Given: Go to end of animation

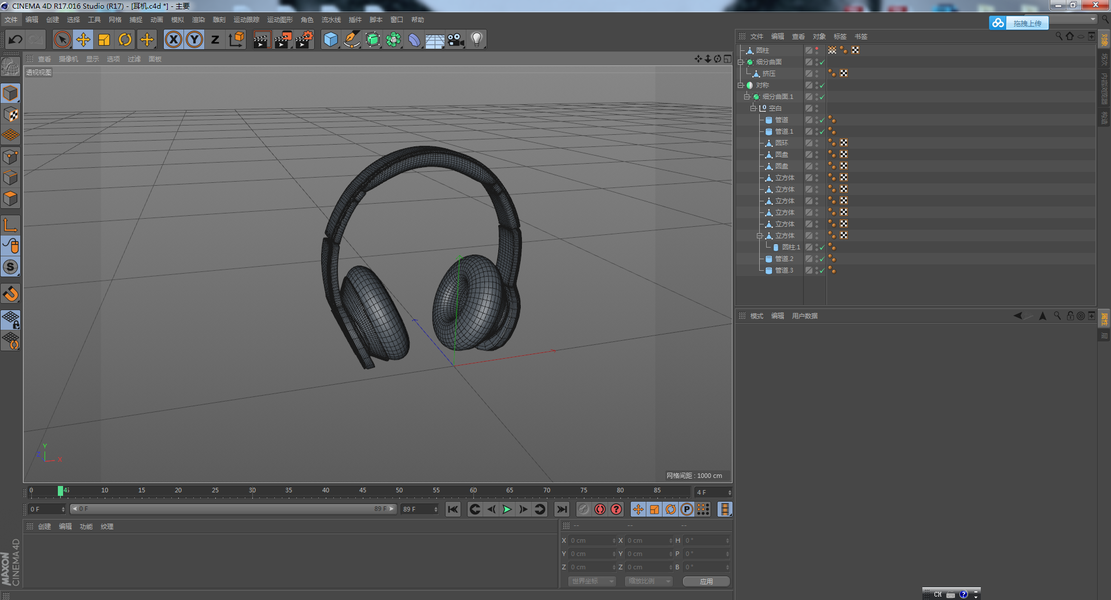Looking at the screenshot, I should pos(561,509).
